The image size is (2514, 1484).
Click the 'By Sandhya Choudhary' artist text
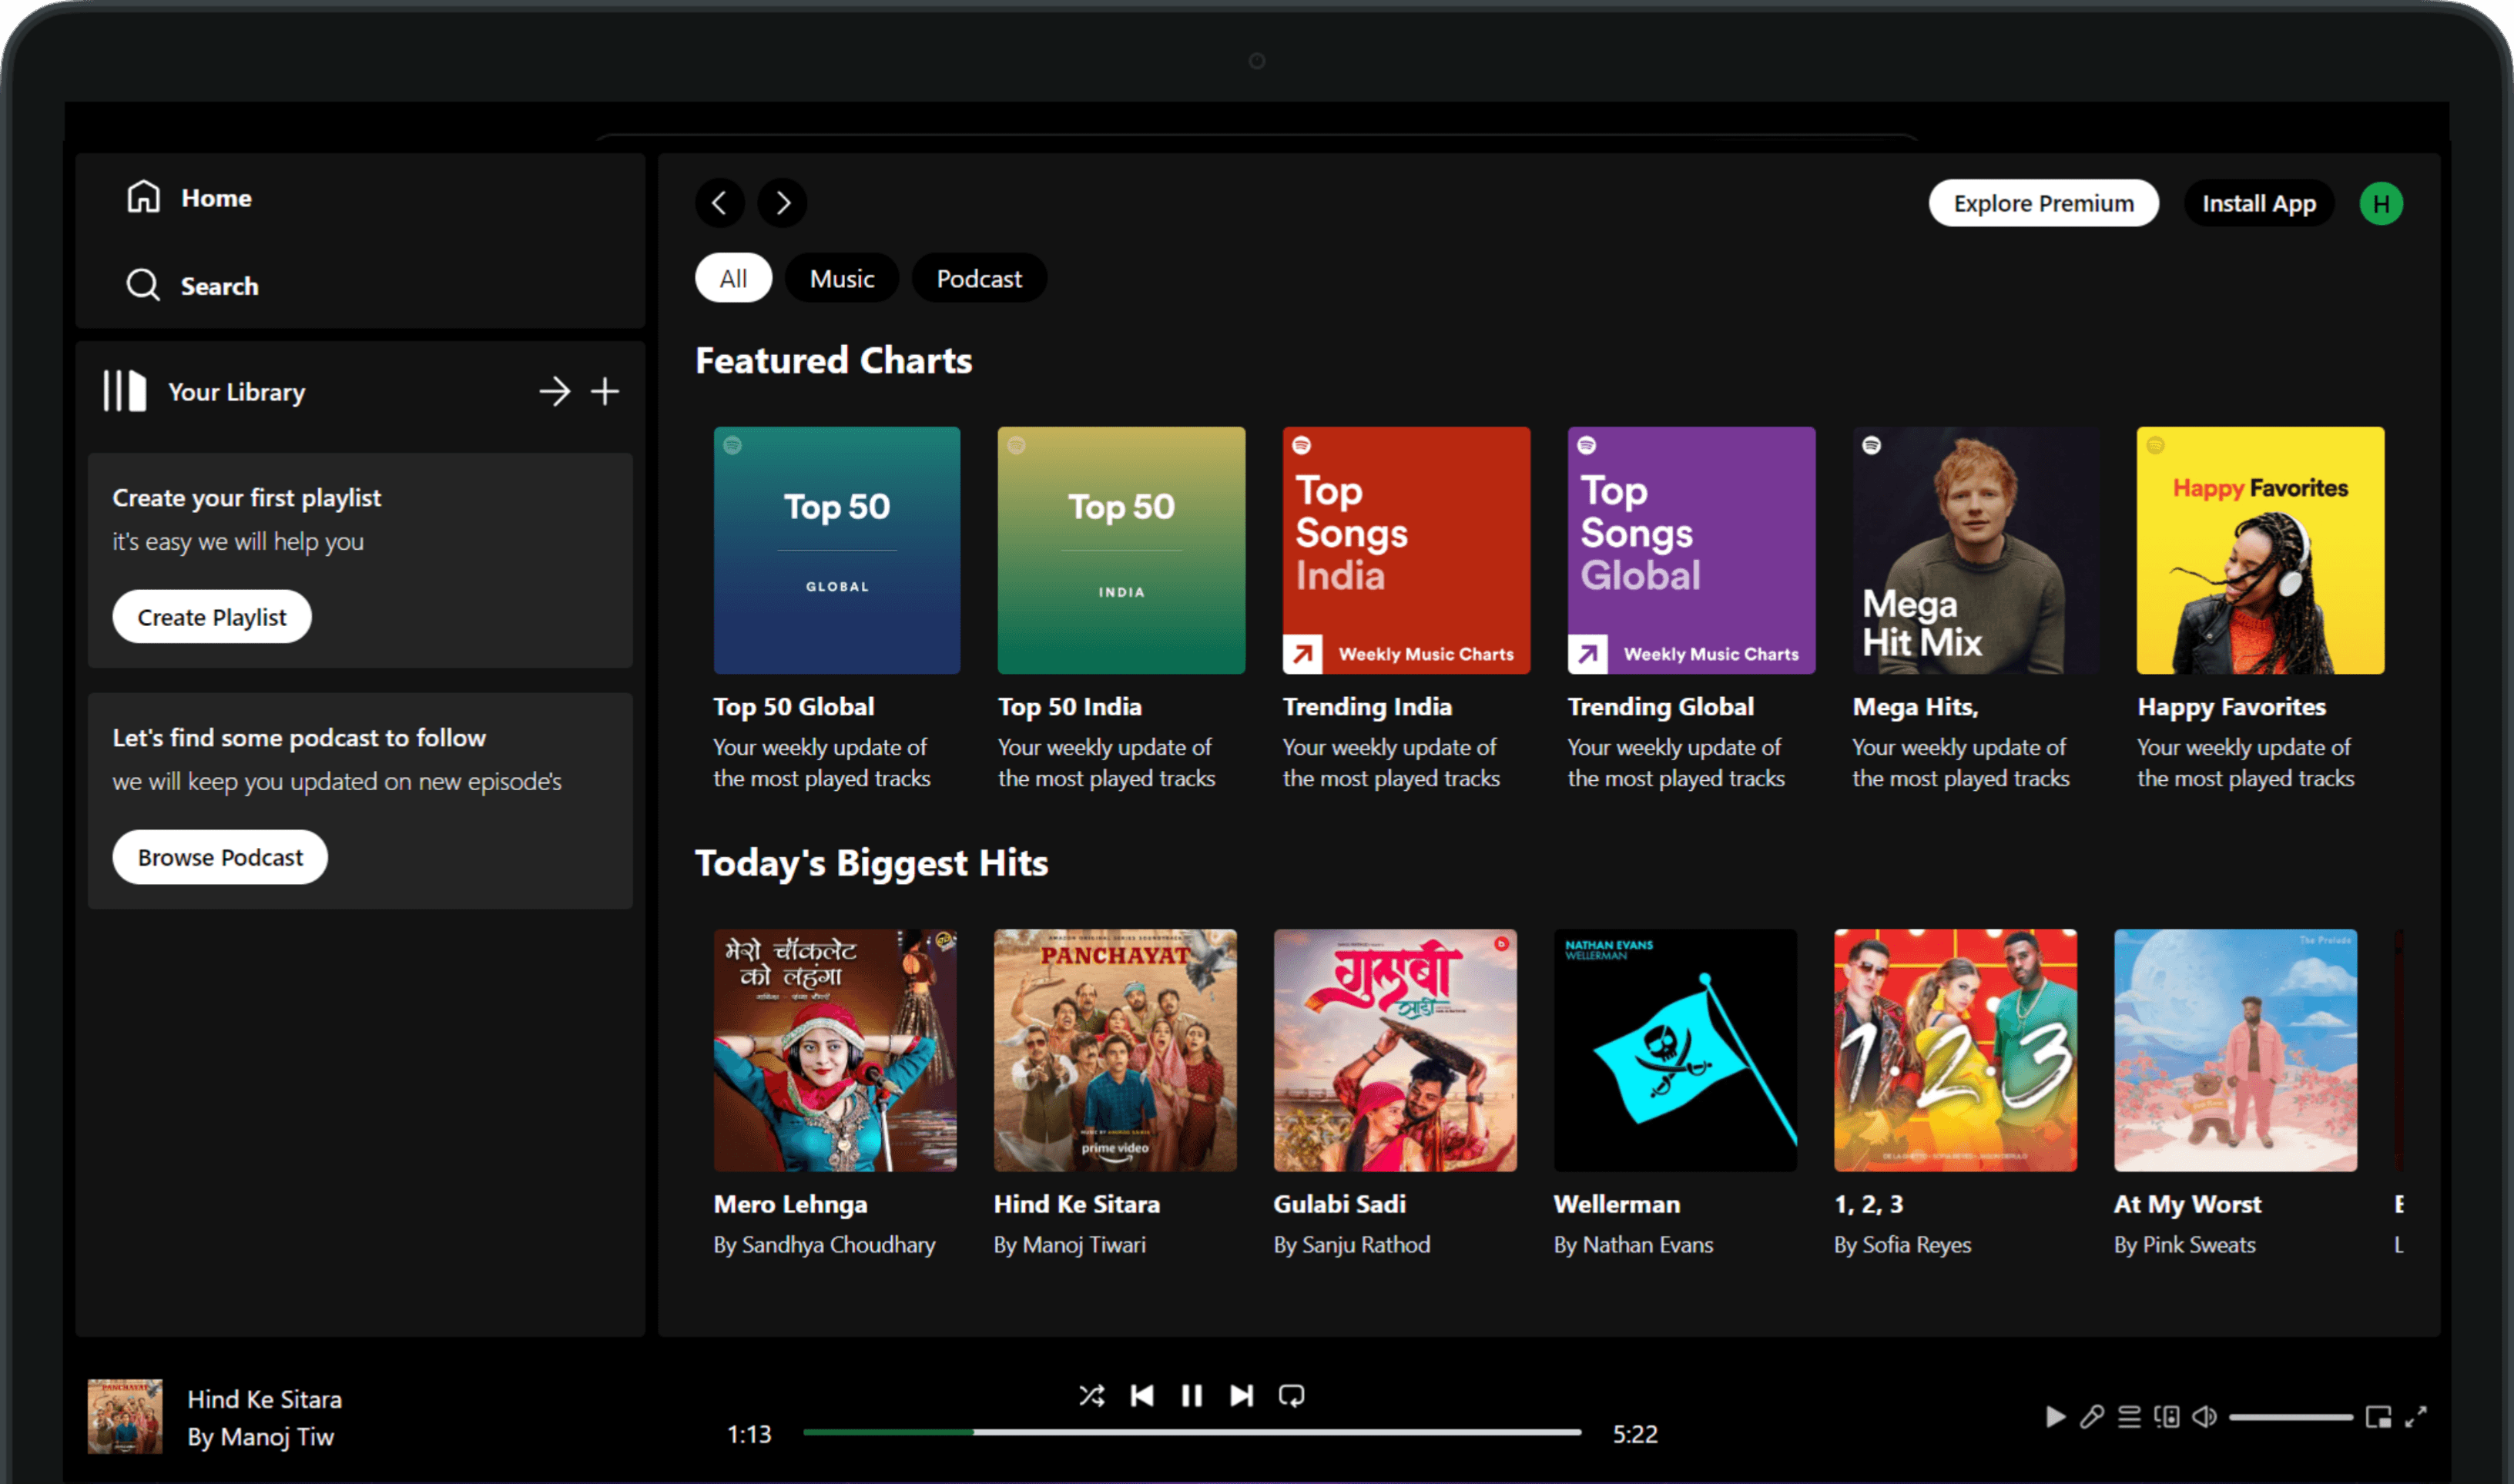[825, 1245]
